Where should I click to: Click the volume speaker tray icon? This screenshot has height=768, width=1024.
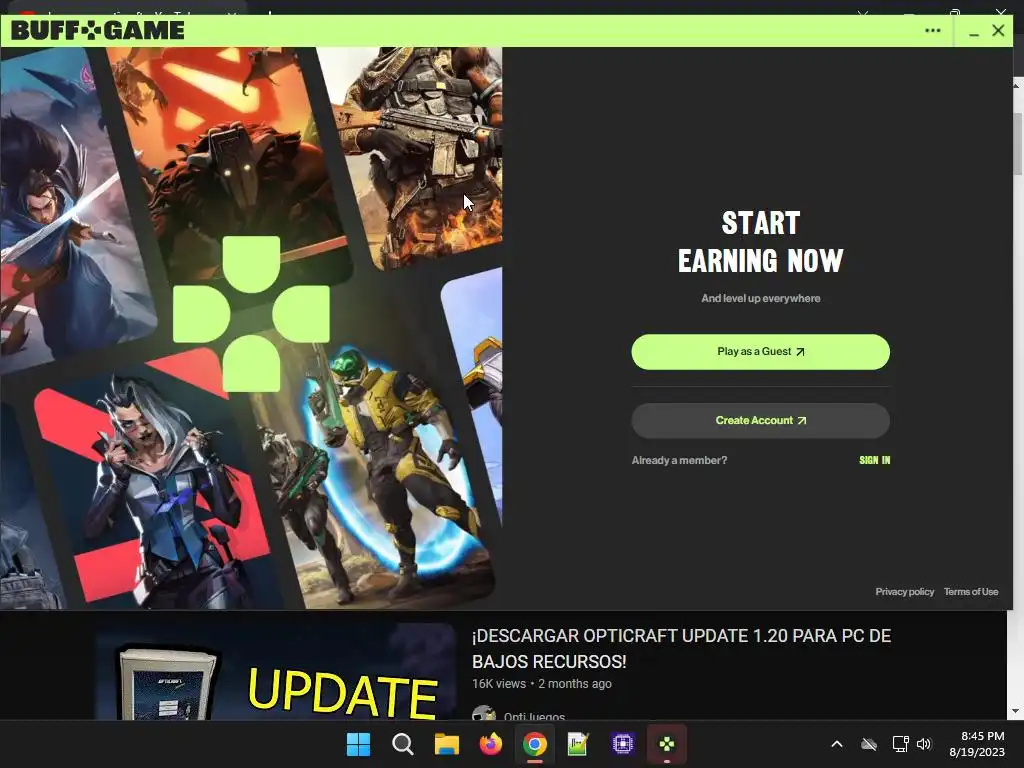pos(924,744)
